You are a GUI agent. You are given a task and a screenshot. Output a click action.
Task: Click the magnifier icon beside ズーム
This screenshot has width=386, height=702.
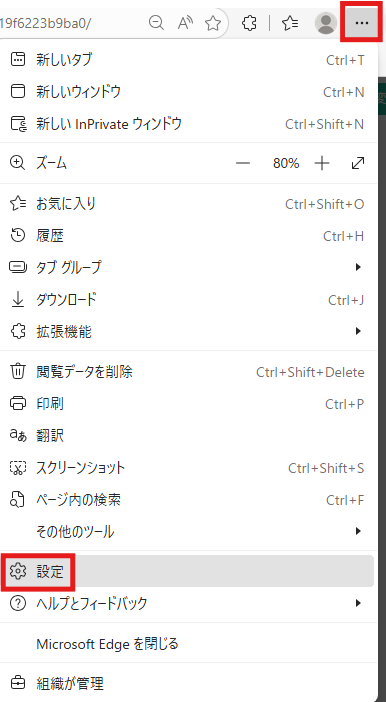click(17, 163)
